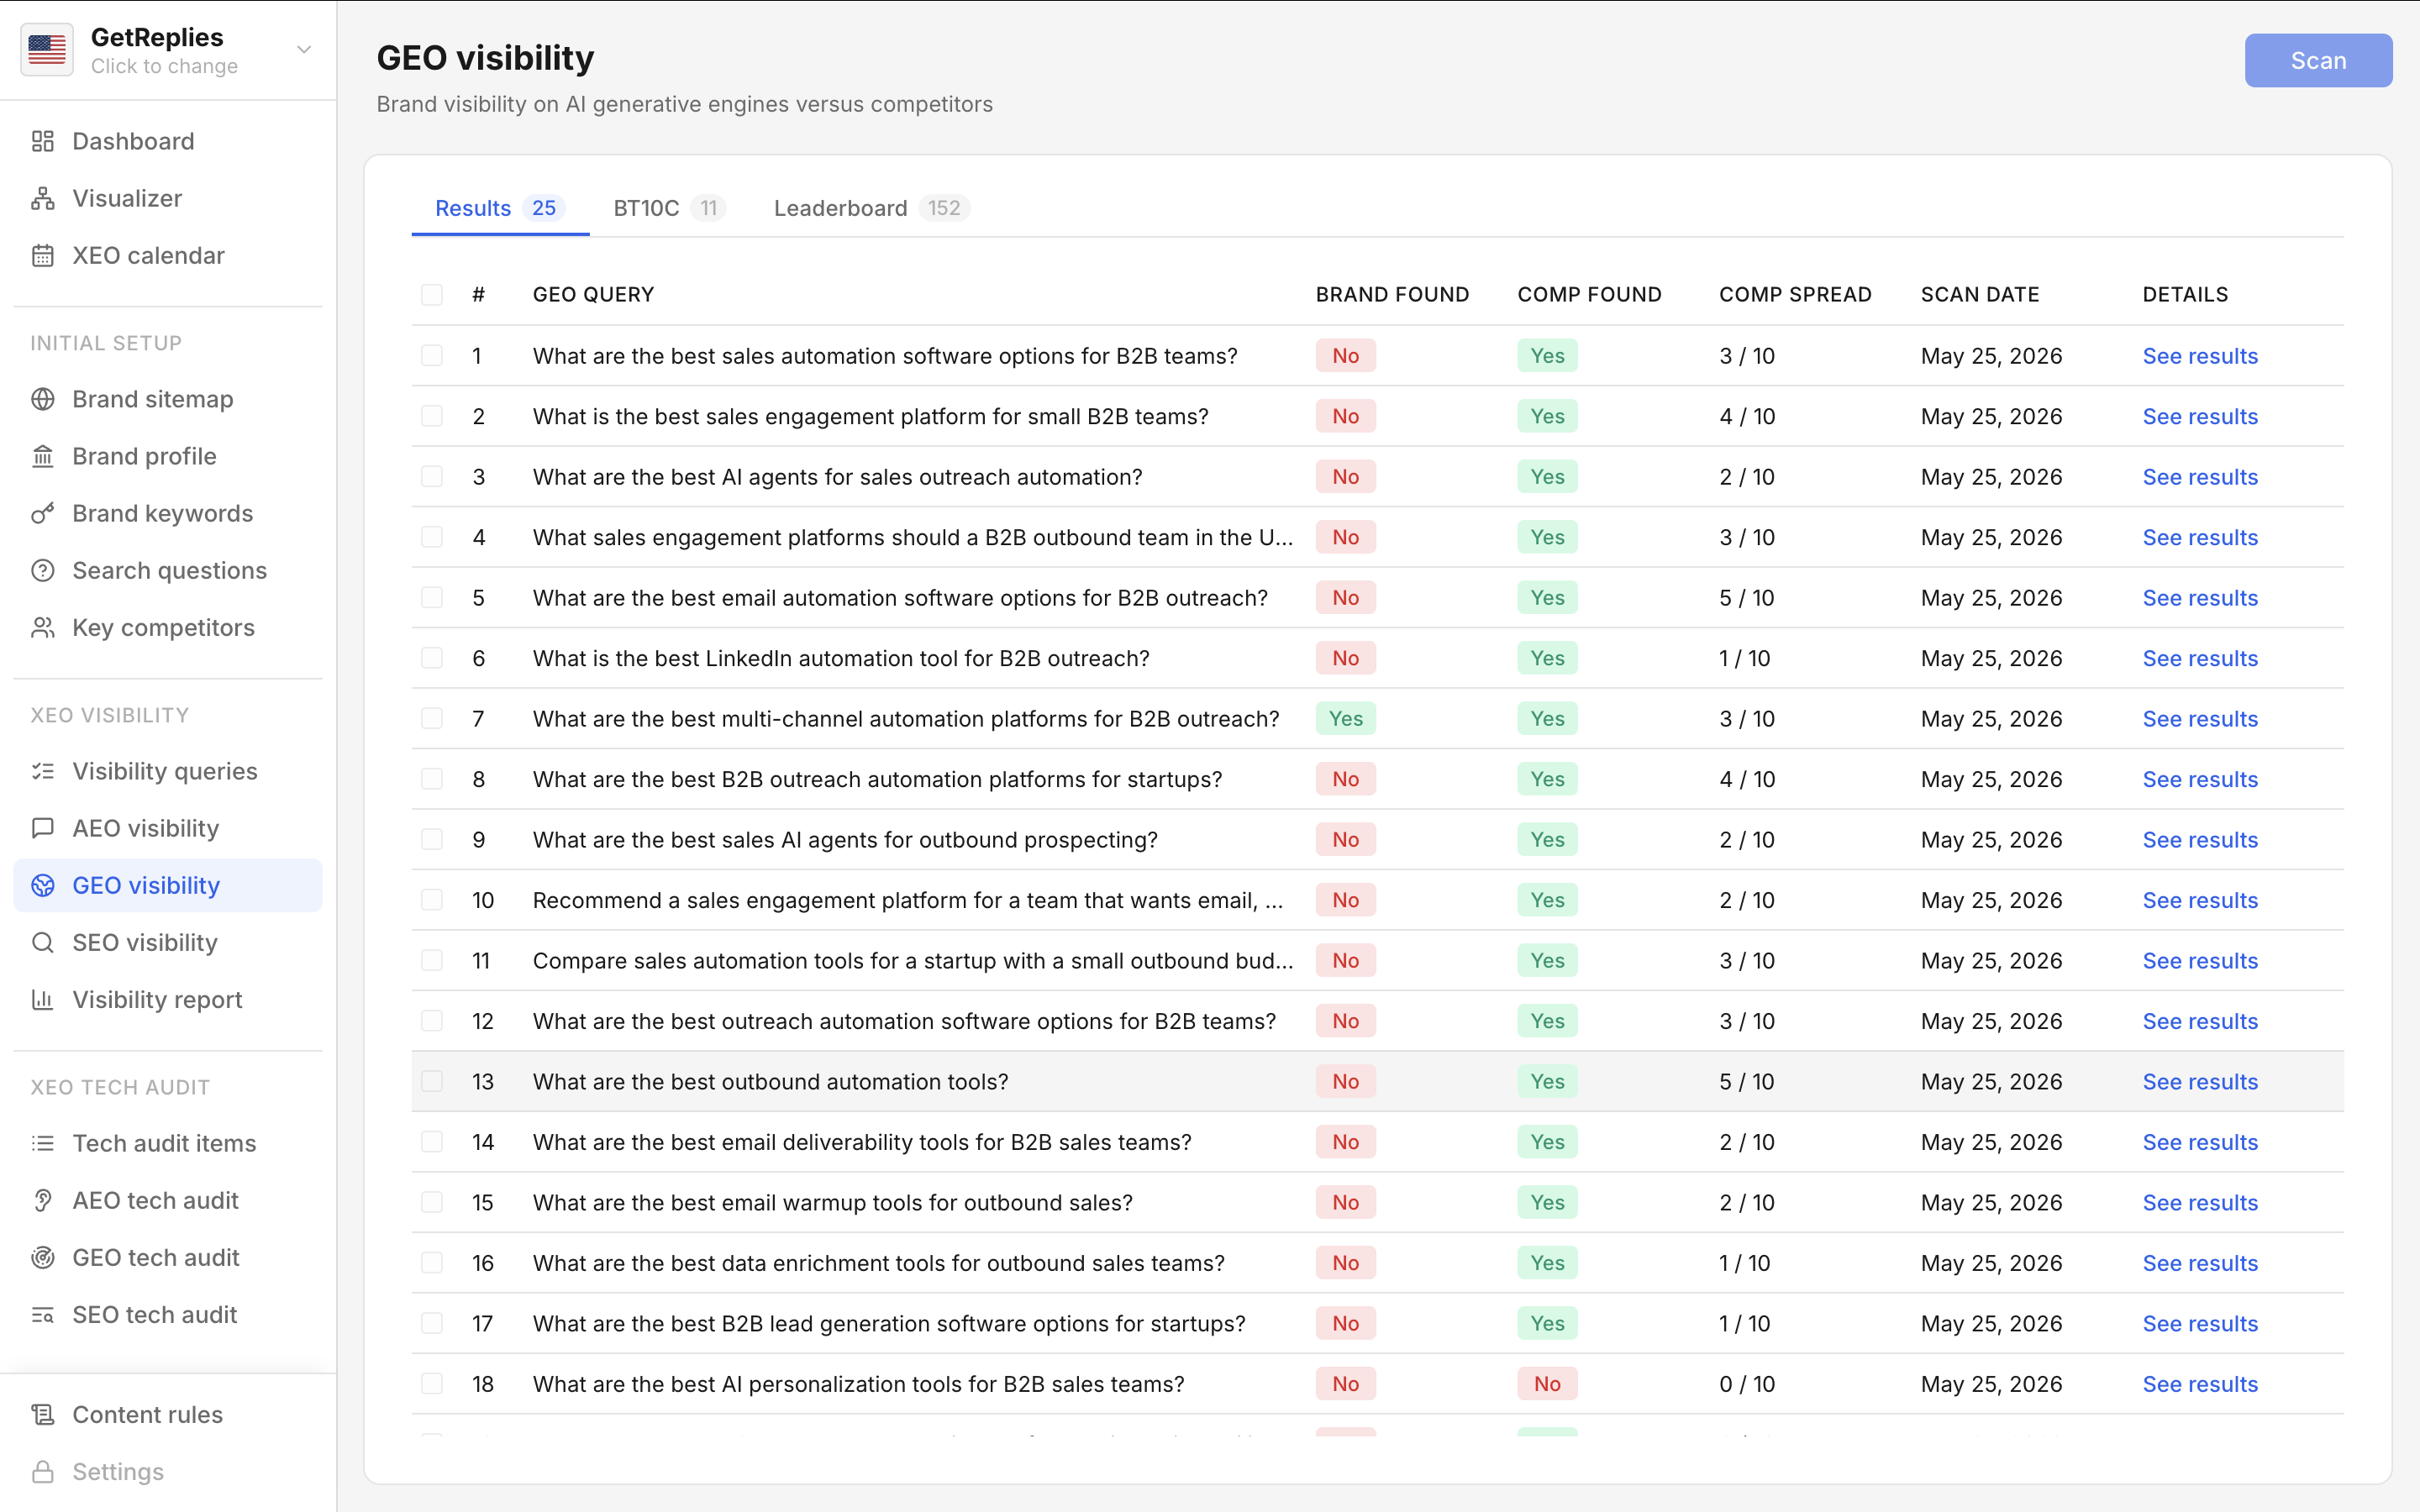Click the Visibility report chart icon

[x=43, y=999]
